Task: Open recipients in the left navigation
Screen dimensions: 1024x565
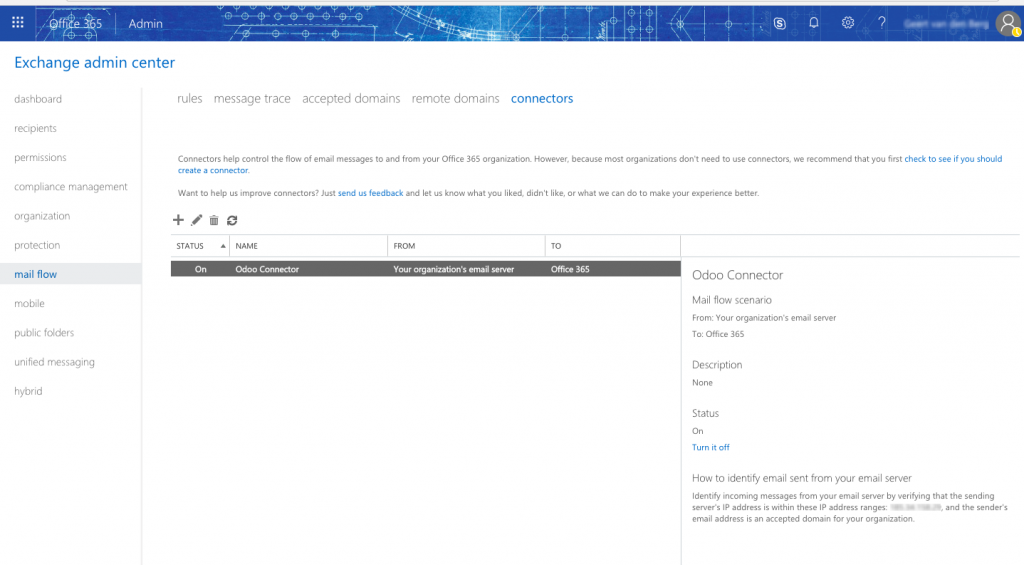Action: click(x=35, y=129)
